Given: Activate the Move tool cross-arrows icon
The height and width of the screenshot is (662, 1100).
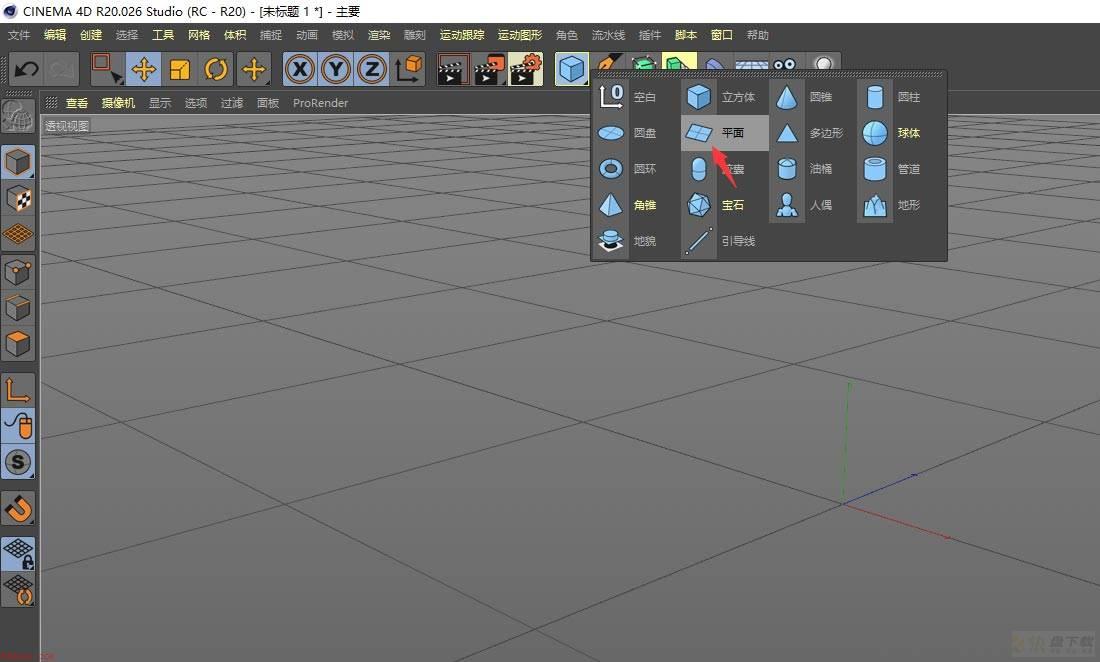Looking at the screenshot, I should pos(144,69).
